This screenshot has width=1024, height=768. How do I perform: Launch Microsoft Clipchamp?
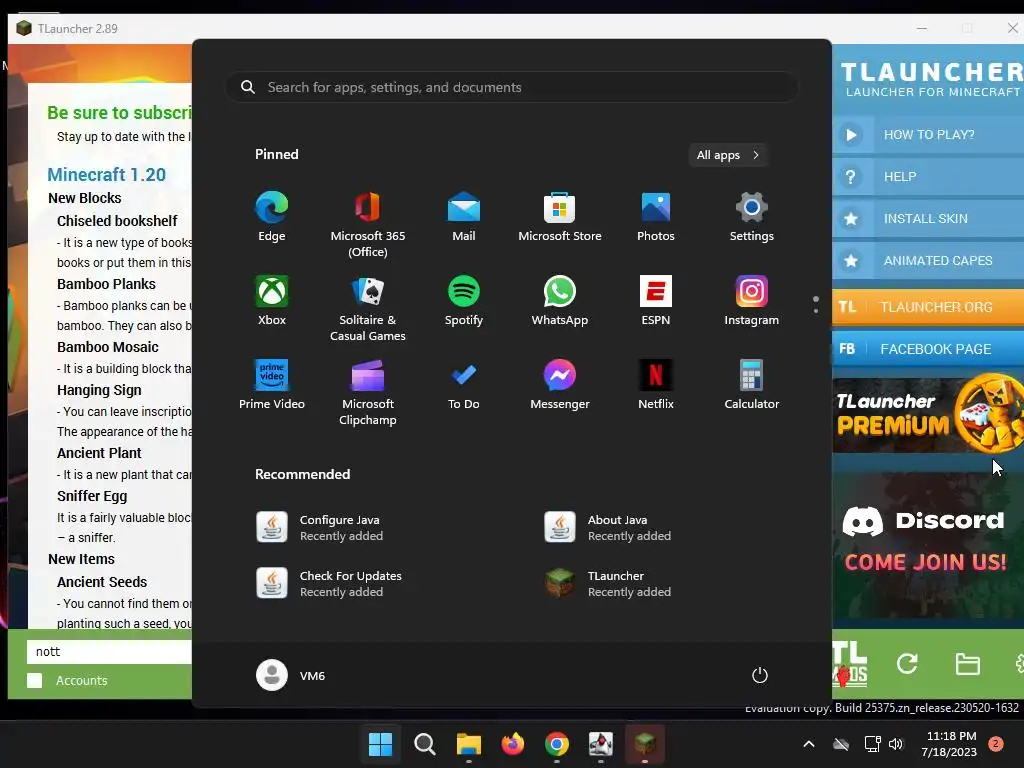point(368,392)
